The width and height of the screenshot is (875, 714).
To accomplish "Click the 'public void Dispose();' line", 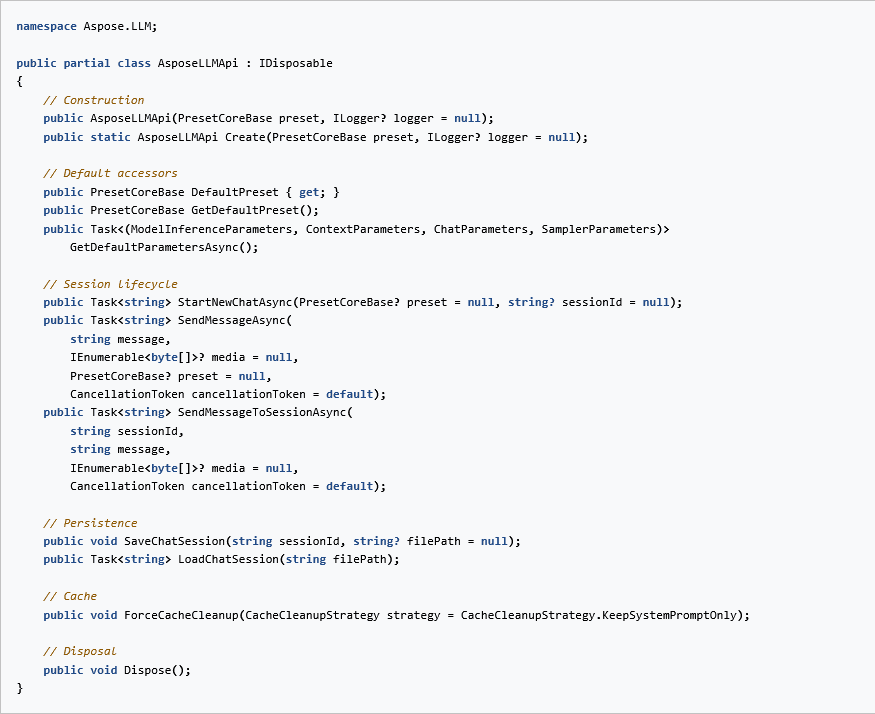I will point(117,670).
